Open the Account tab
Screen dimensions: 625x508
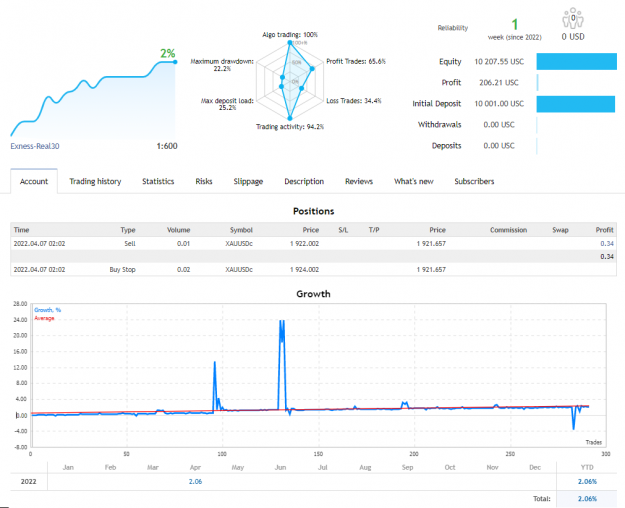(x=34, y=181)
